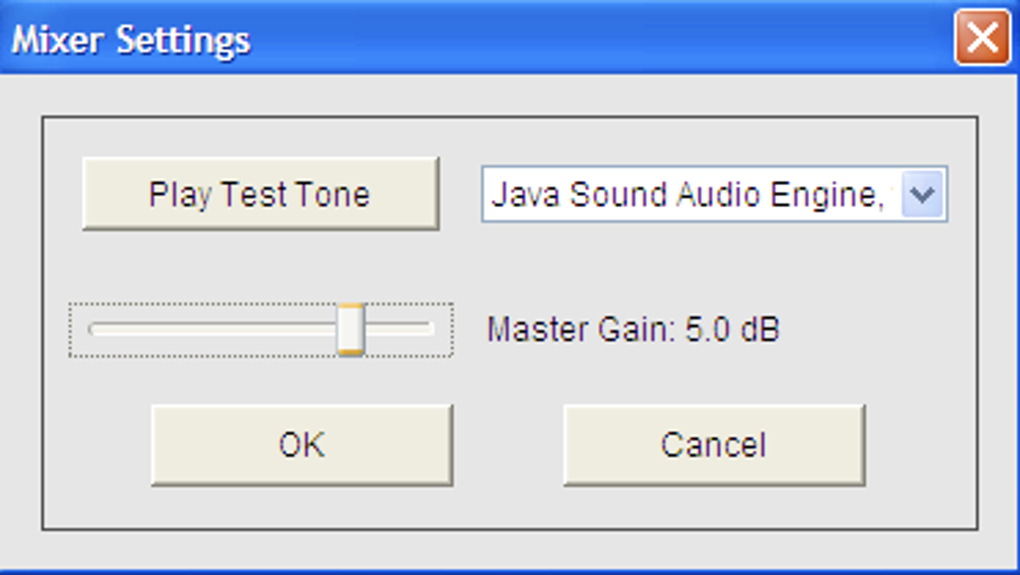Image resolution: width=1020 pixels, height=575 pixels.
Task: Select the mixer combo box text field
Action: pyautogui.click(x=691, y=194)
